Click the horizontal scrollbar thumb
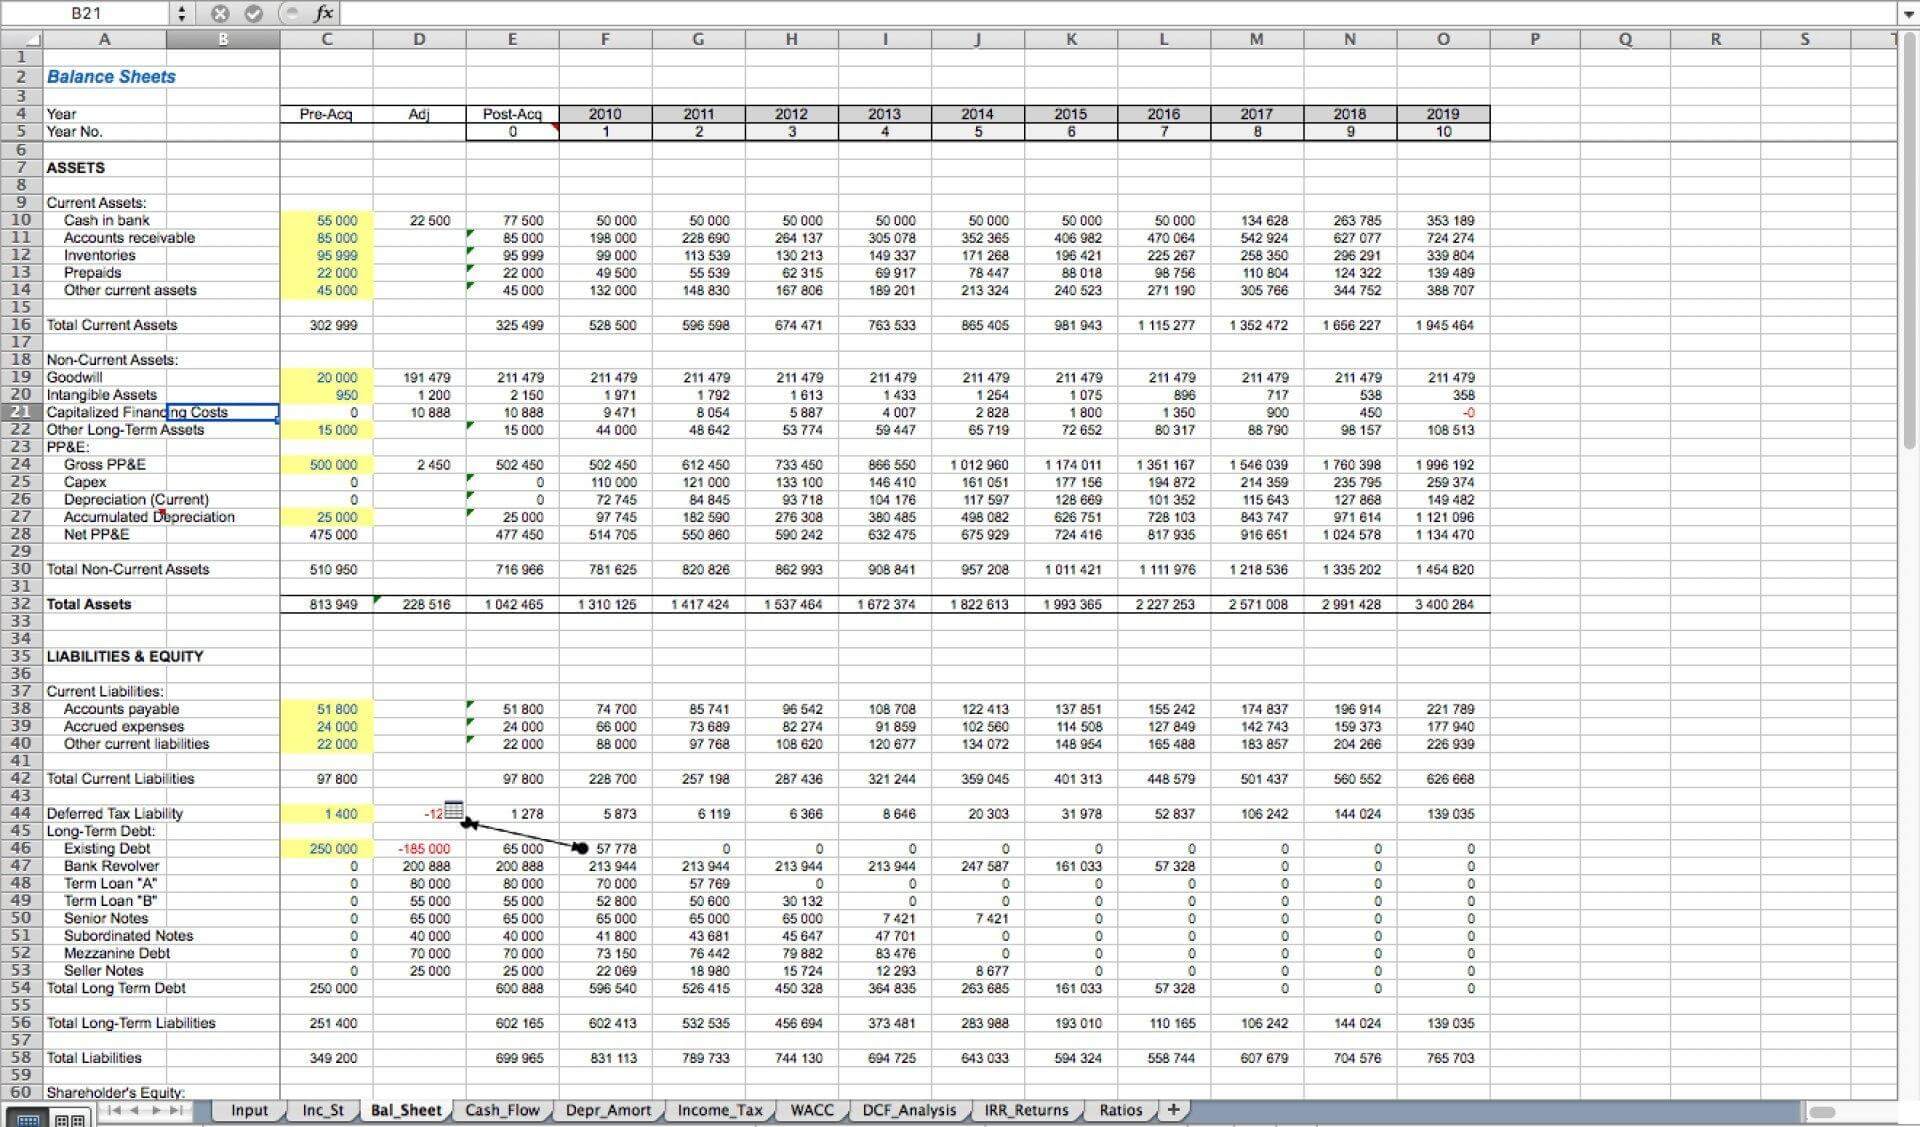 coord(1822,1112)
